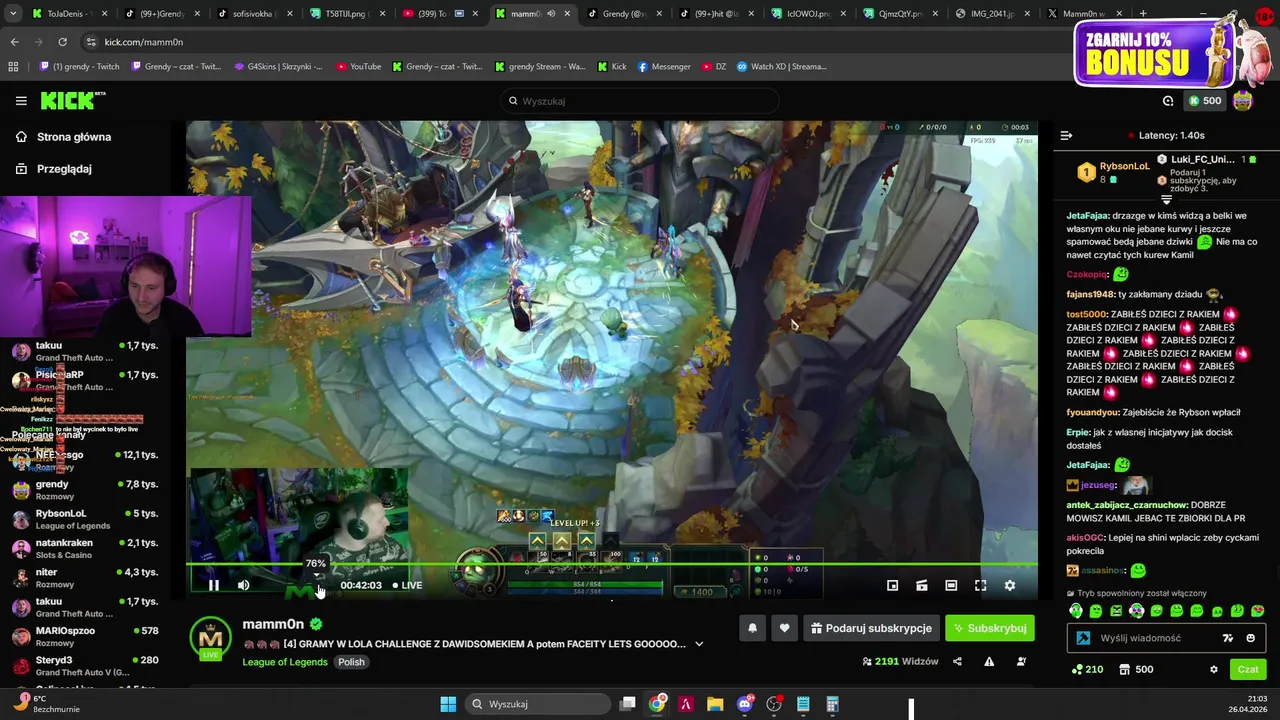Open the shop icon showing 500
The image size is (1280, 720).
click(1136, 669)
